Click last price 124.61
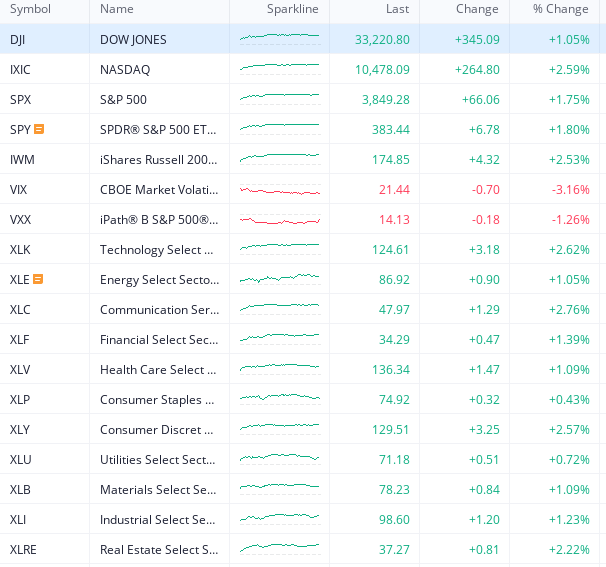606x567 pixels. (x=390, y=249)
